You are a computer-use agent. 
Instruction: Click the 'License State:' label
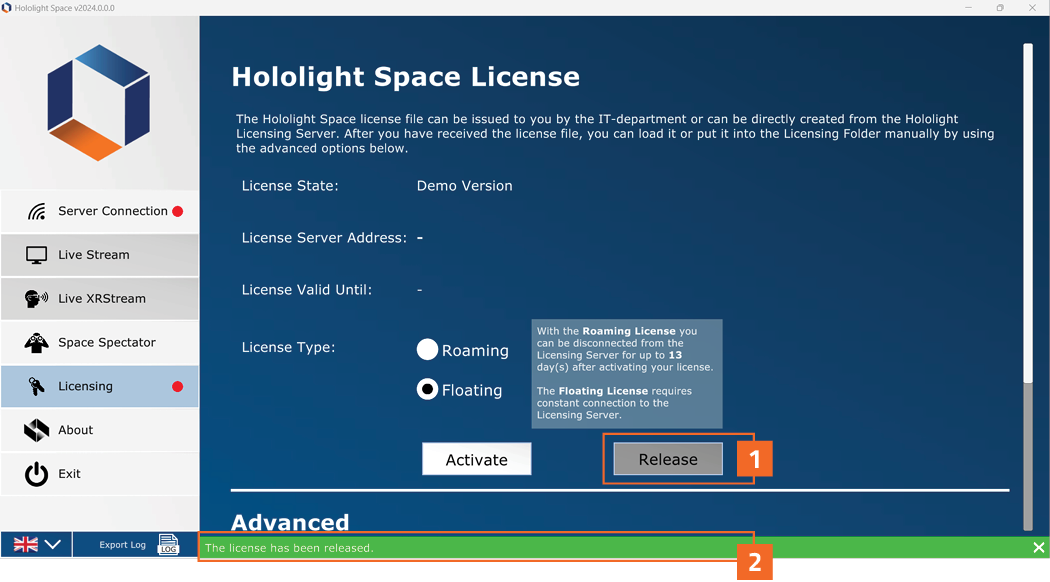point(290,186)
